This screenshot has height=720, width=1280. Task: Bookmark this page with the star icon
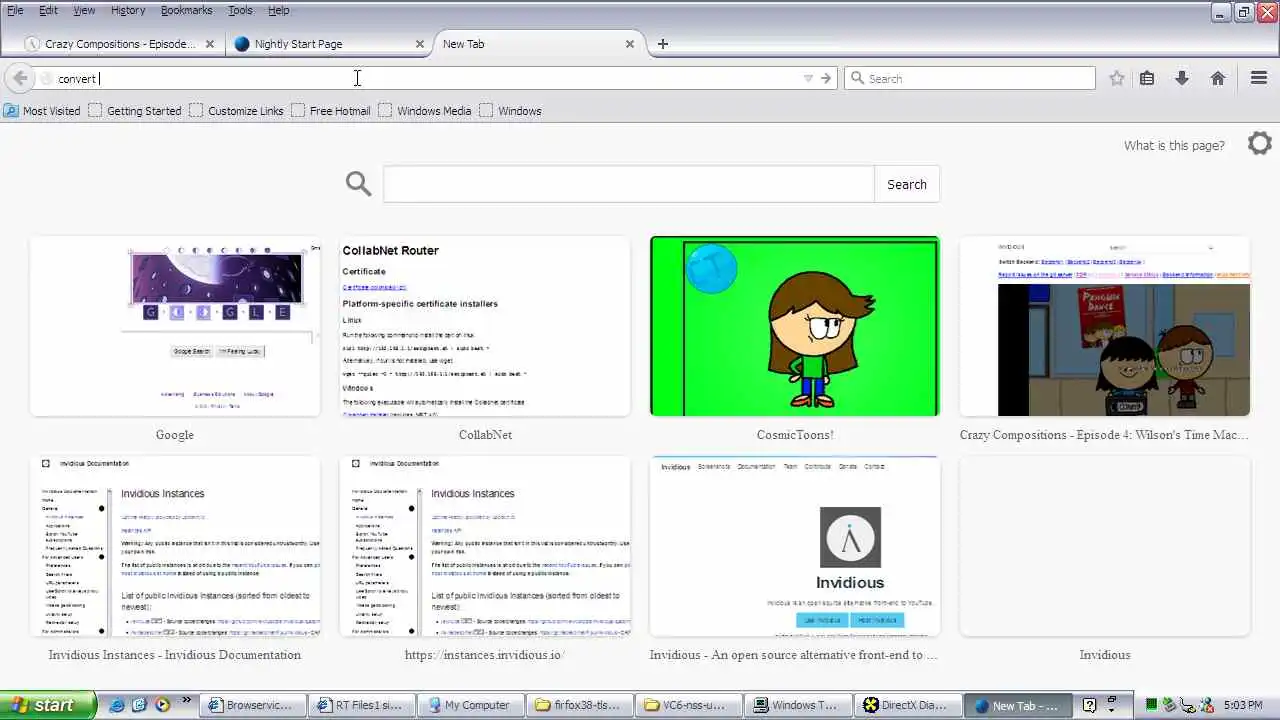1117,78
